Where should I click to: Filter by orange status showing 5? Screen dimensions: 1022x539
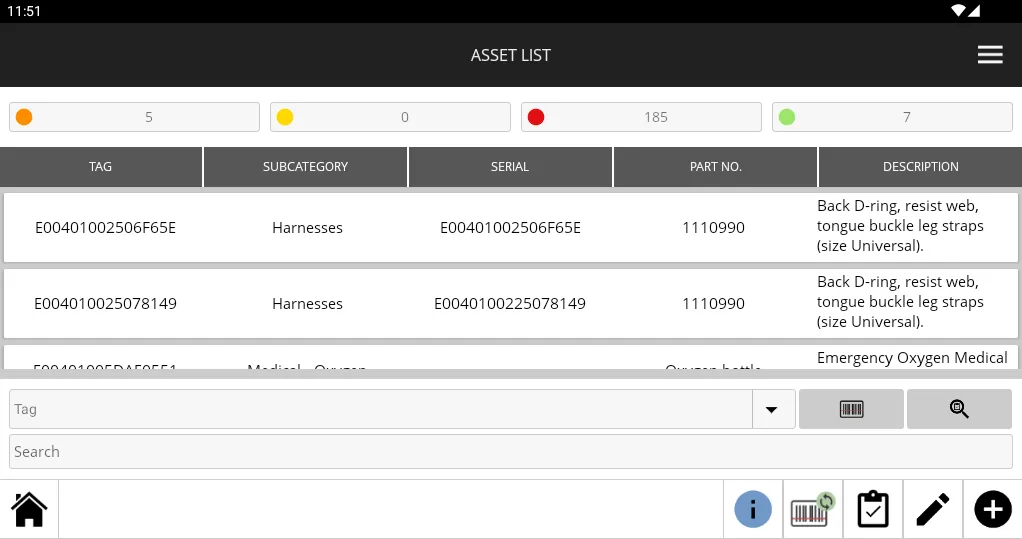[x=134, y=117]
